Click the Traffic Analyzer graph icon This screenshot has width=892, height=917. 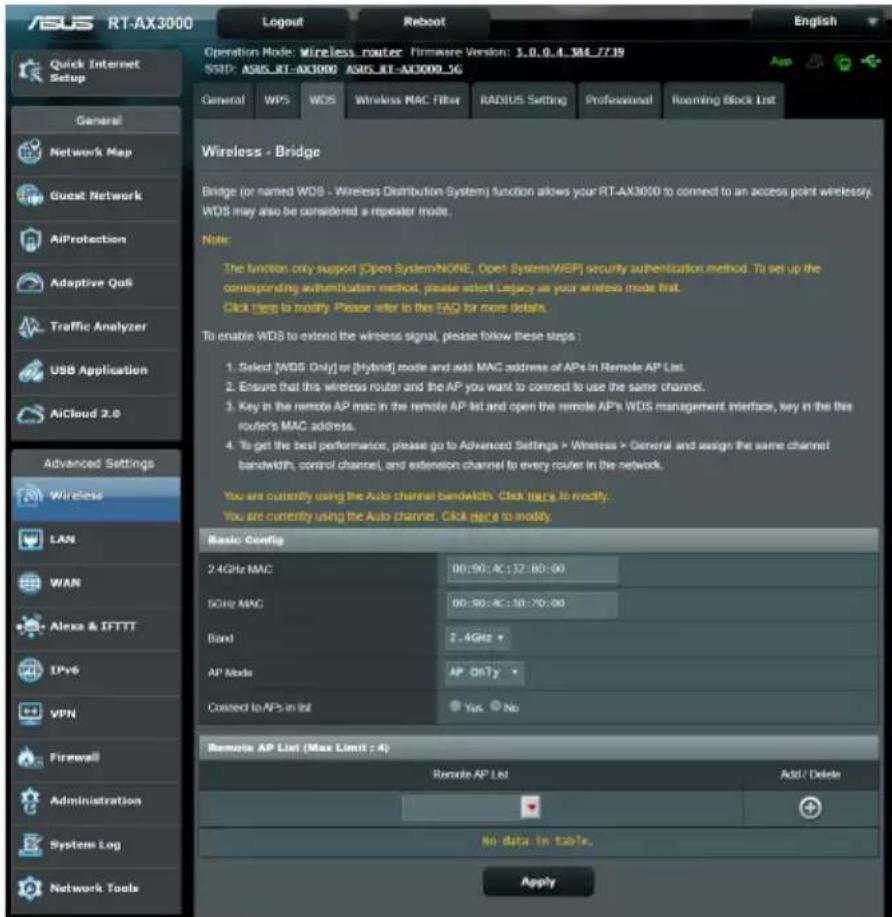(x=30, y=327)
